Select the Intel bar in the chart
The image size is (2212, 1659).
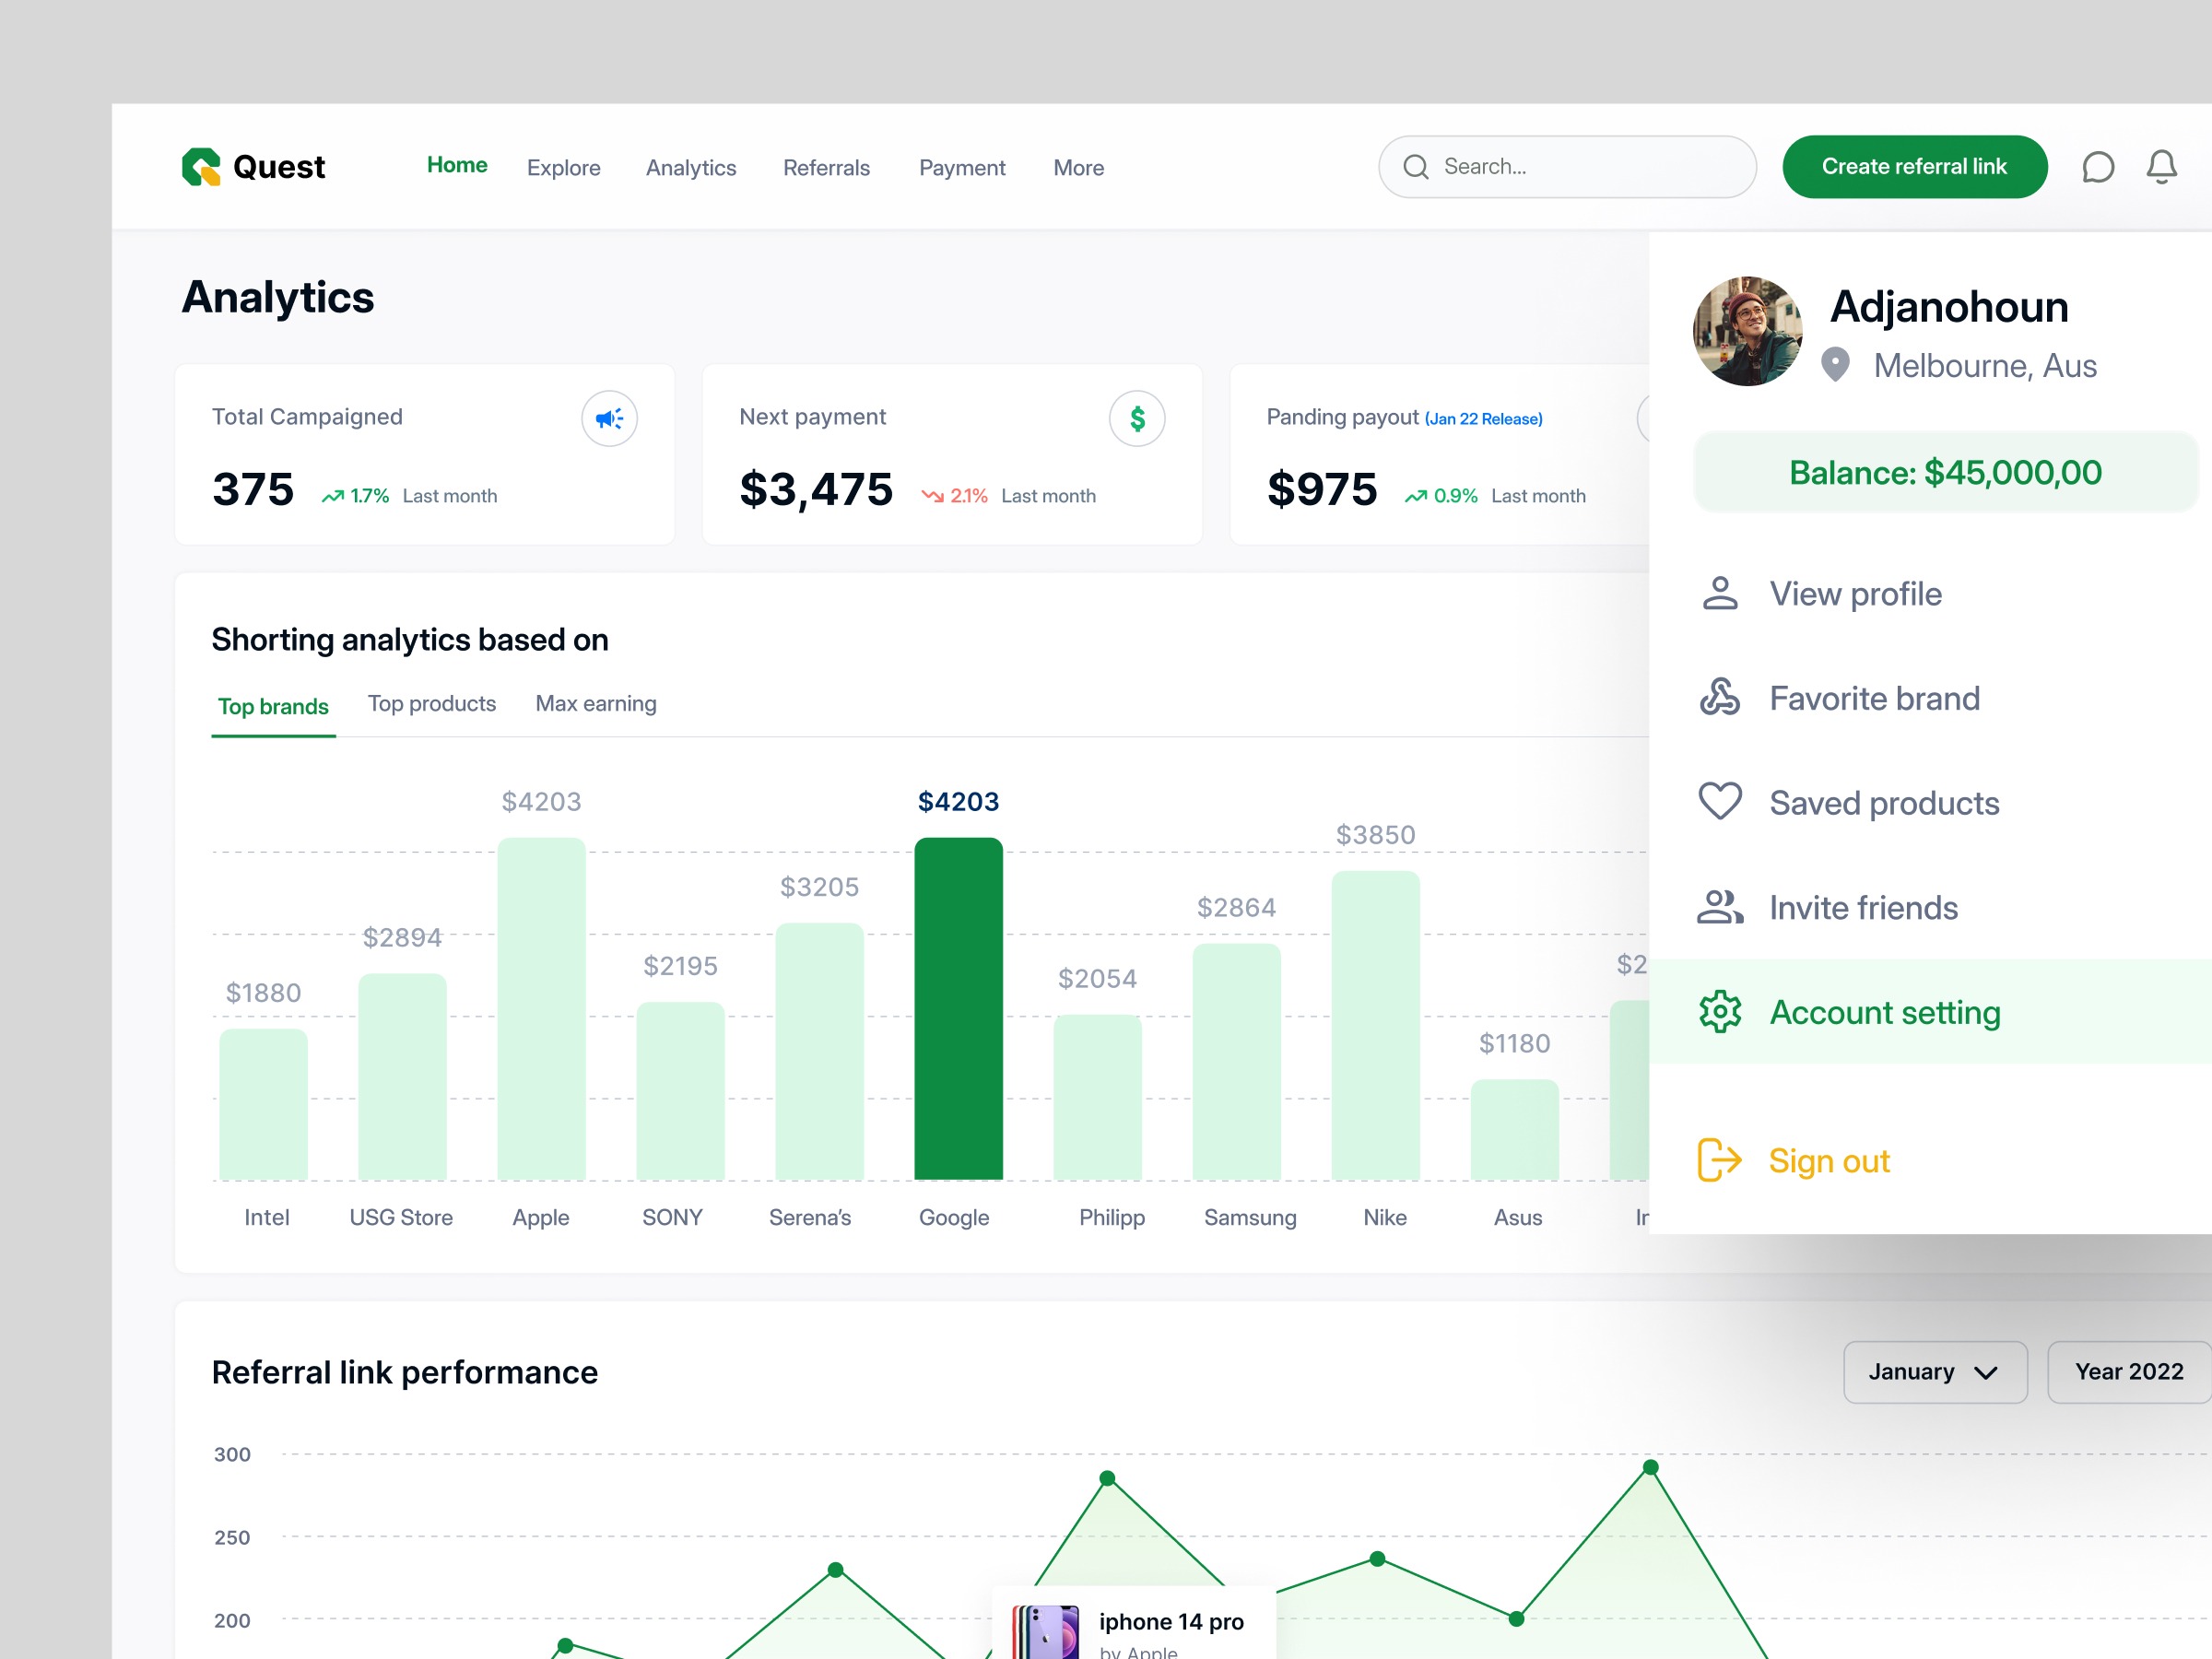point(263,1104)
